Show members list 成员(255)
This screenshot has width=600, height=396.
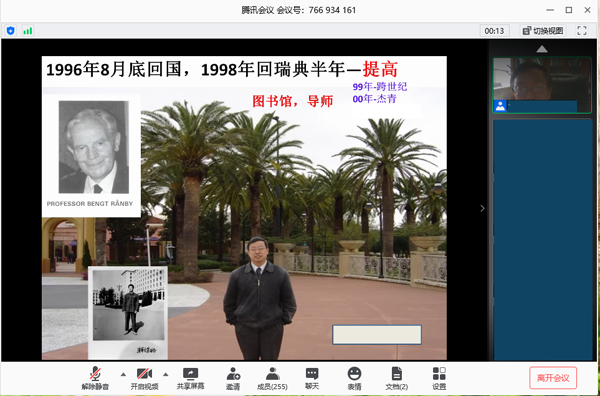(x=272, y=378)
